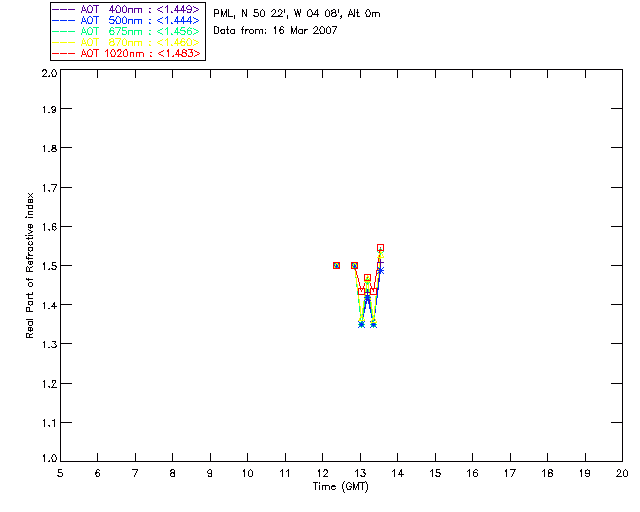Click the legend entry 'AOT 400nm : <1.449>'

point(126,9)
